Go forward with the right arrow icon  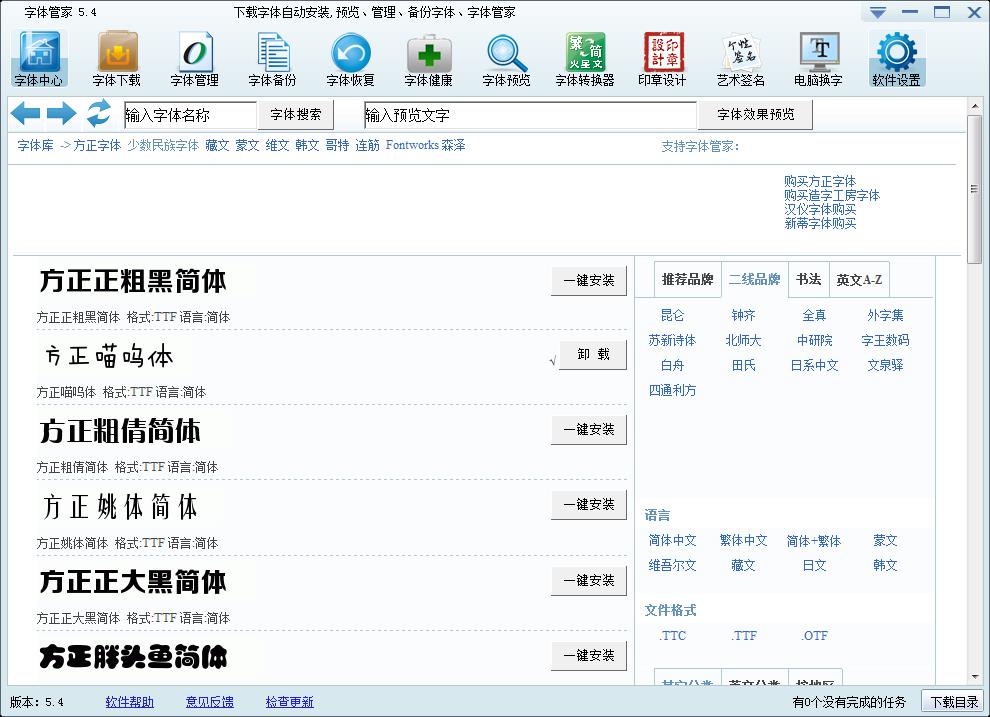(x=62, y=114)
